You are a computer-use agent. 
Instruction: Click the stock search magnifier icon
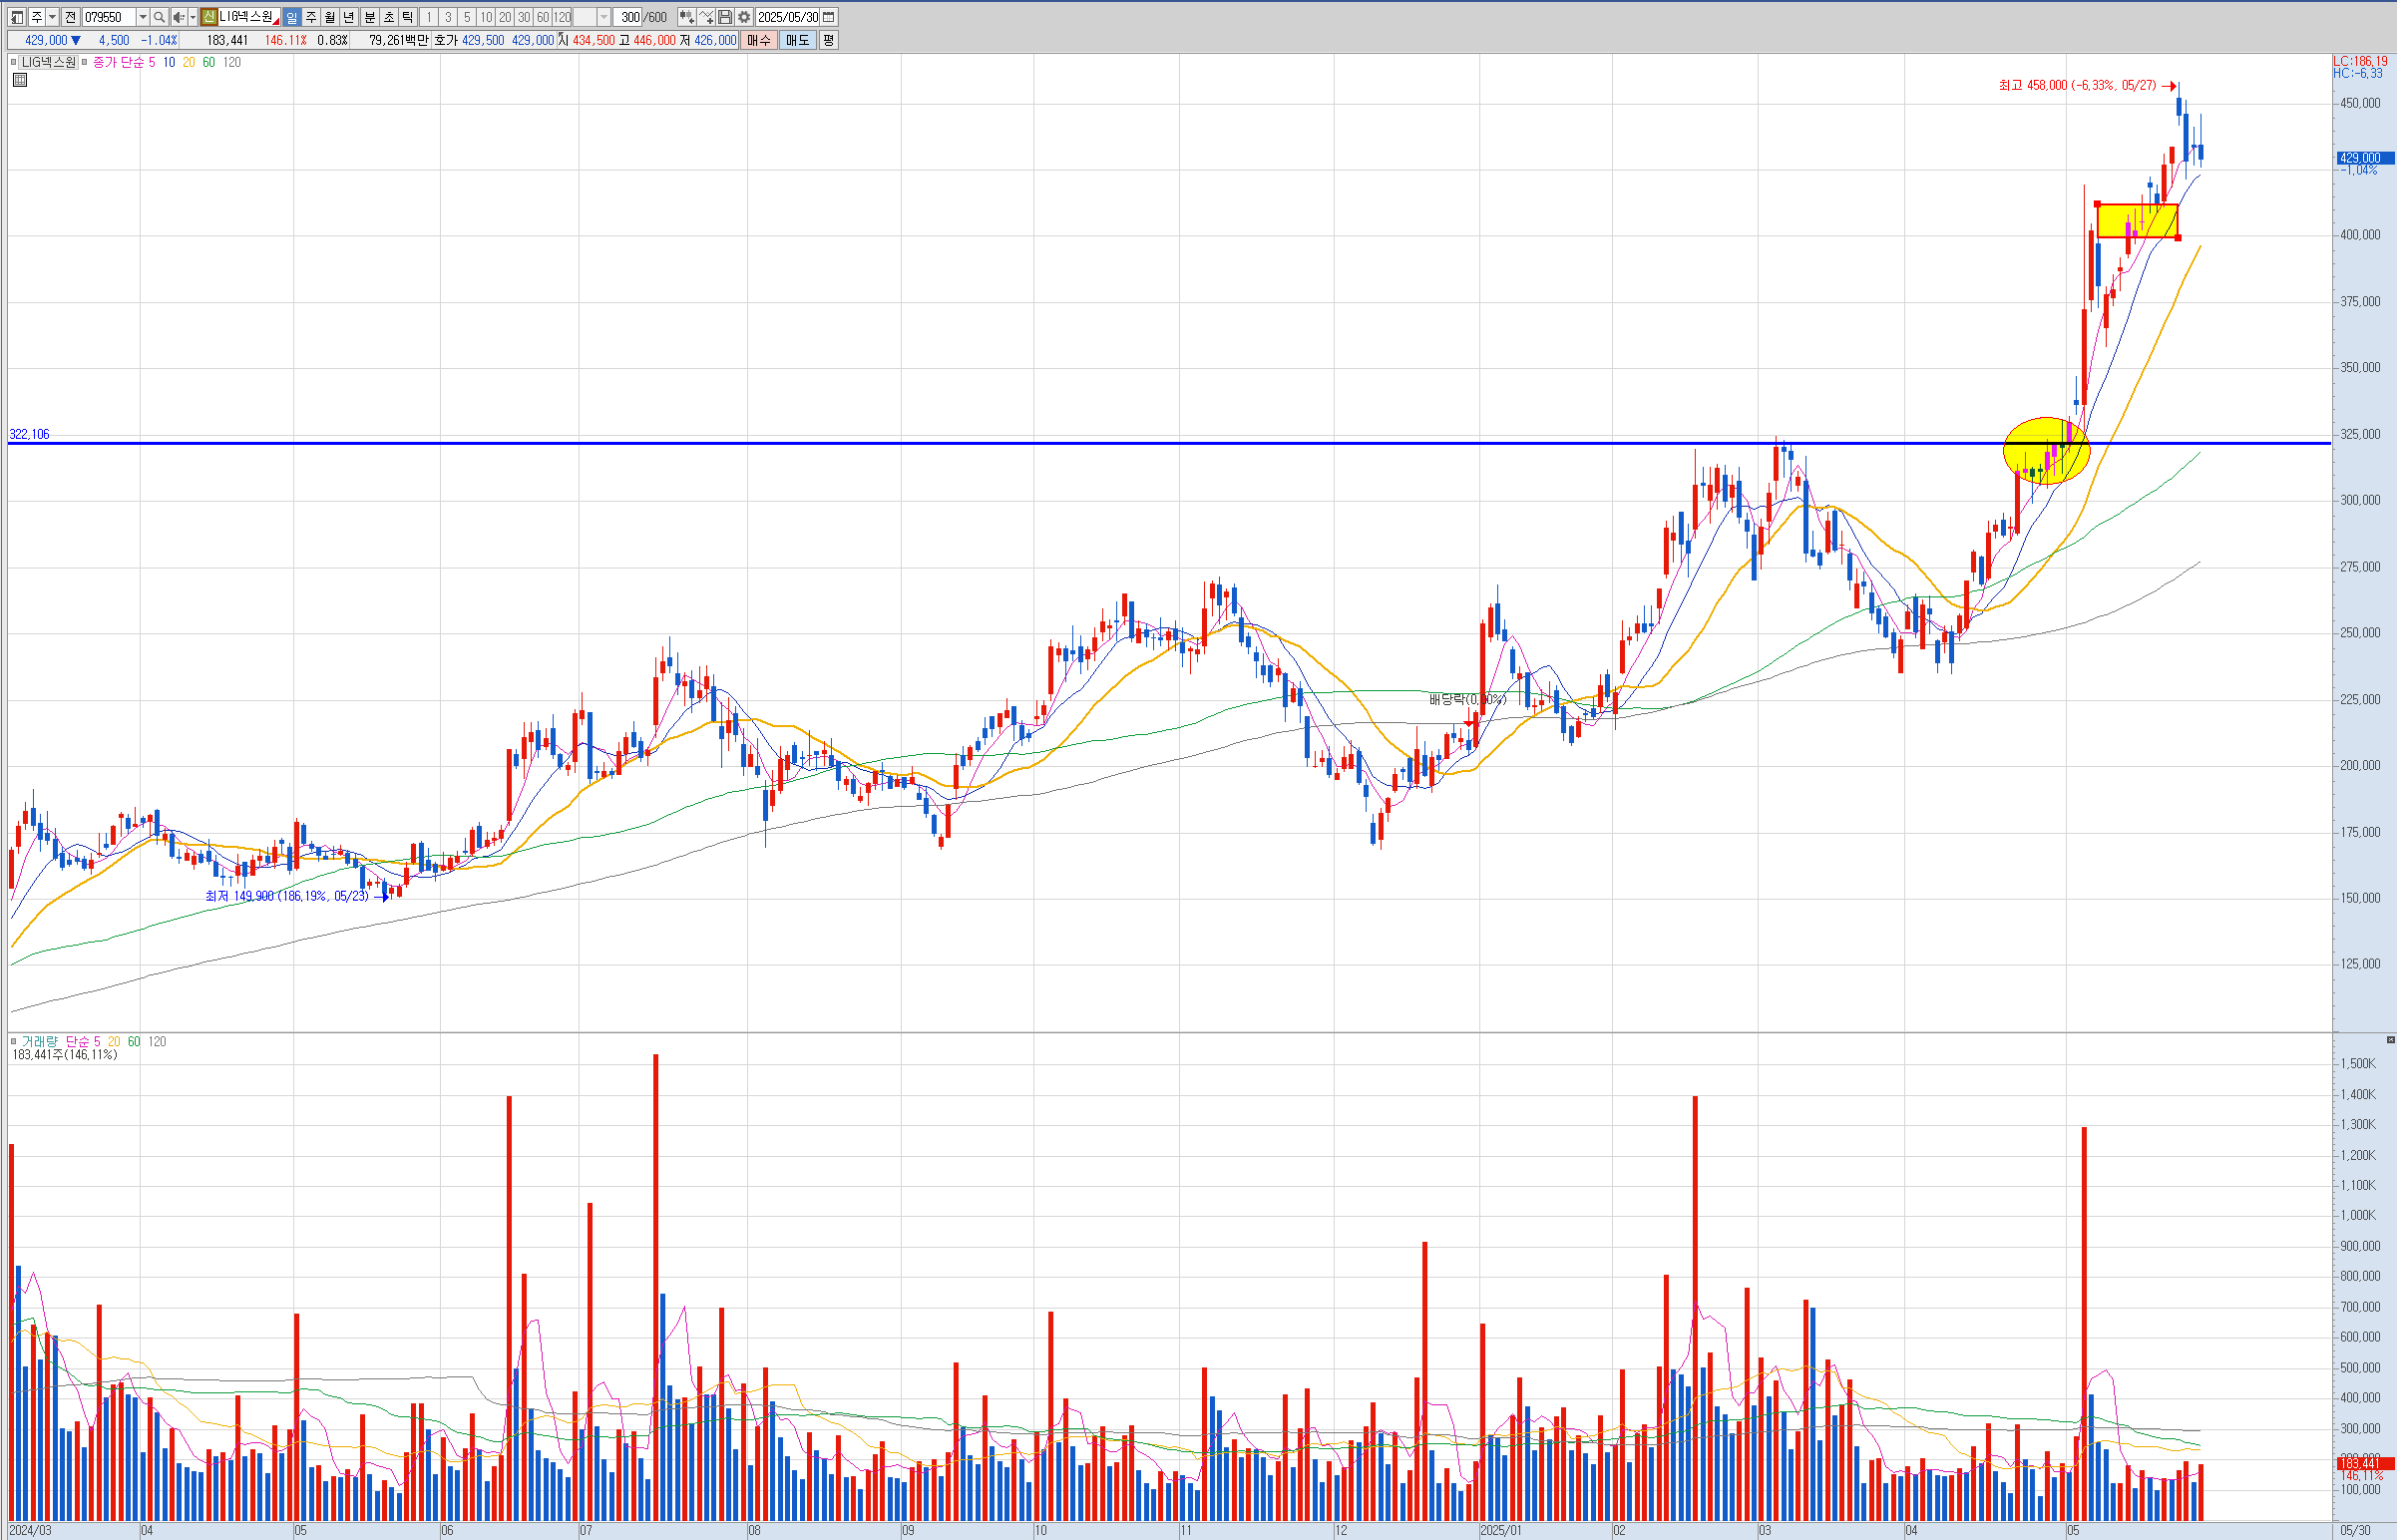coord(159,17)
